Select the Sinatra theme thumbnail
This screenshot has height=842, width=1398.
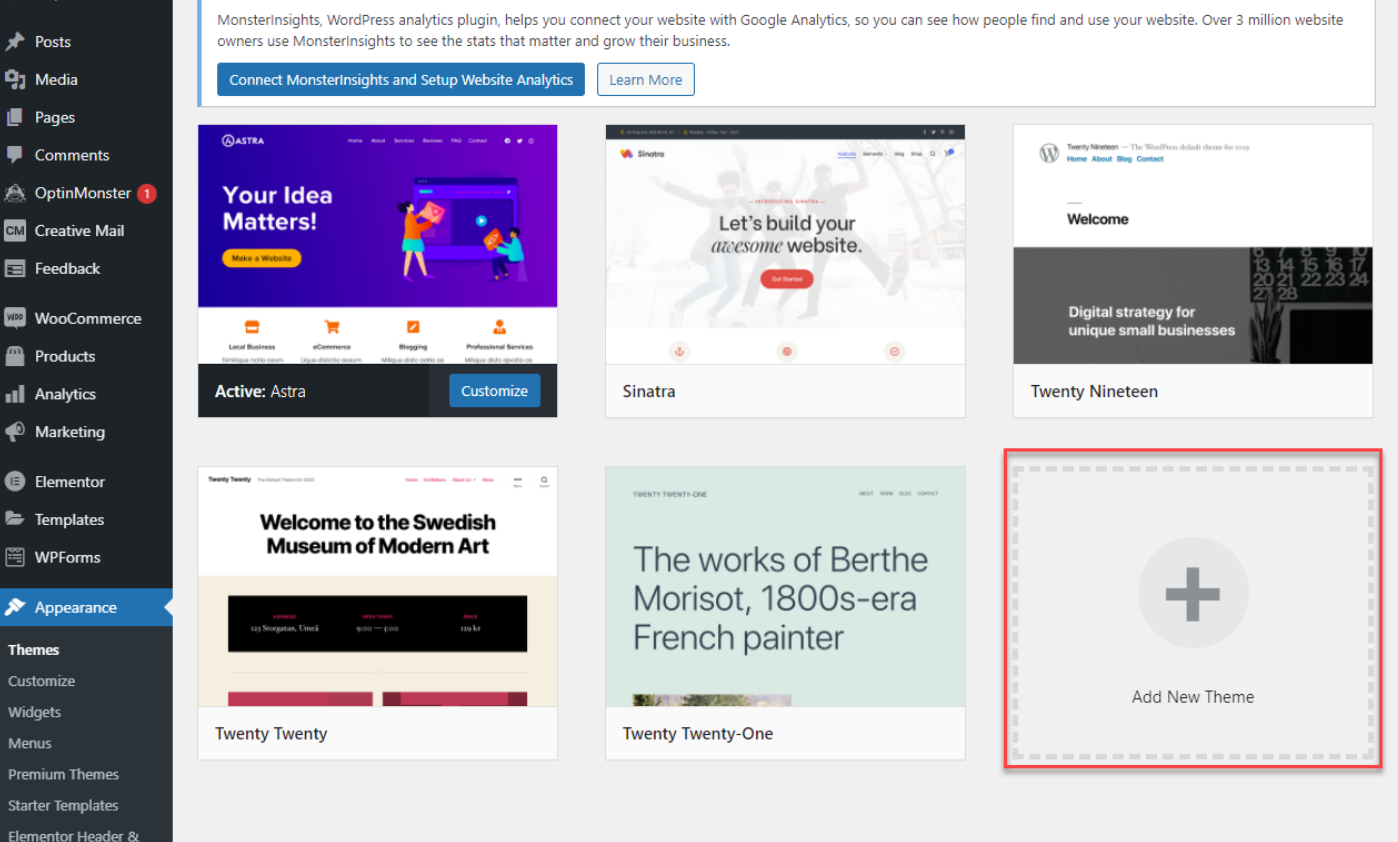785,244
